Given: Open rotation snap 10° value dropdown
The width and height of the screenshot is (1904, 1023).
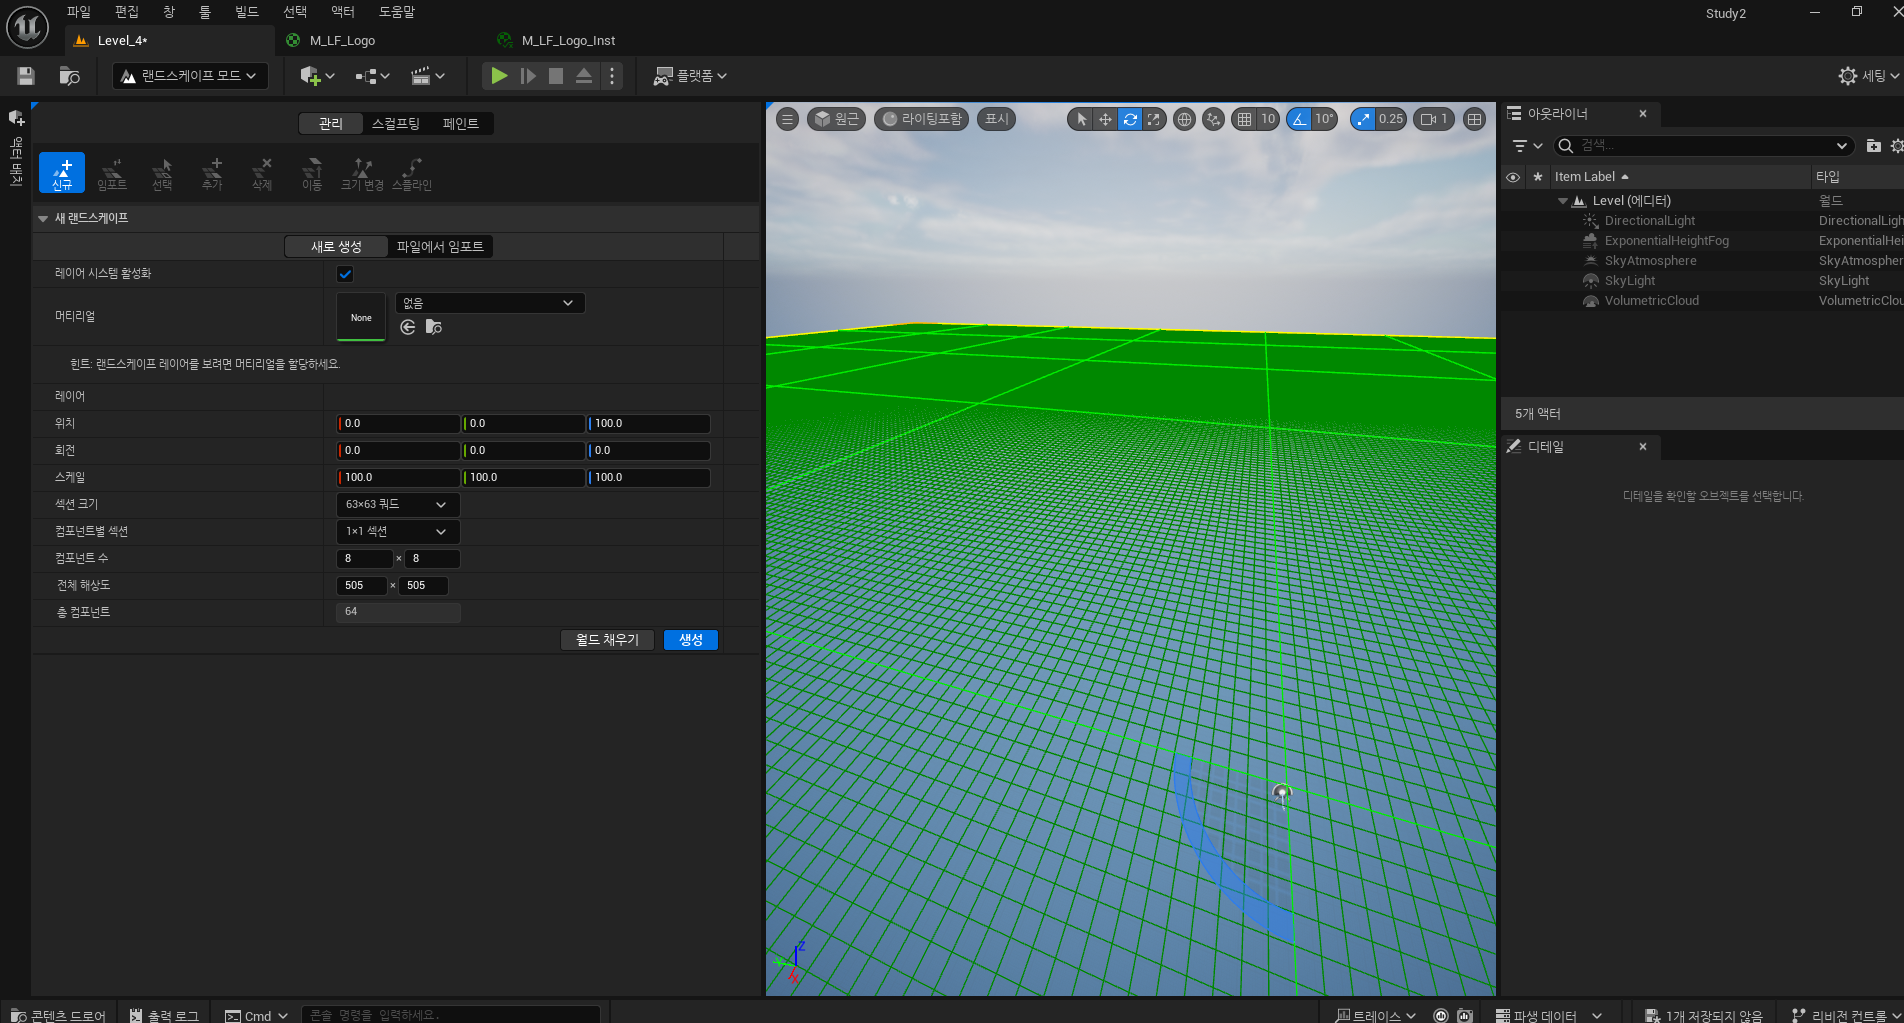Looking at the screenshot, I should [x=1325, y=119].
